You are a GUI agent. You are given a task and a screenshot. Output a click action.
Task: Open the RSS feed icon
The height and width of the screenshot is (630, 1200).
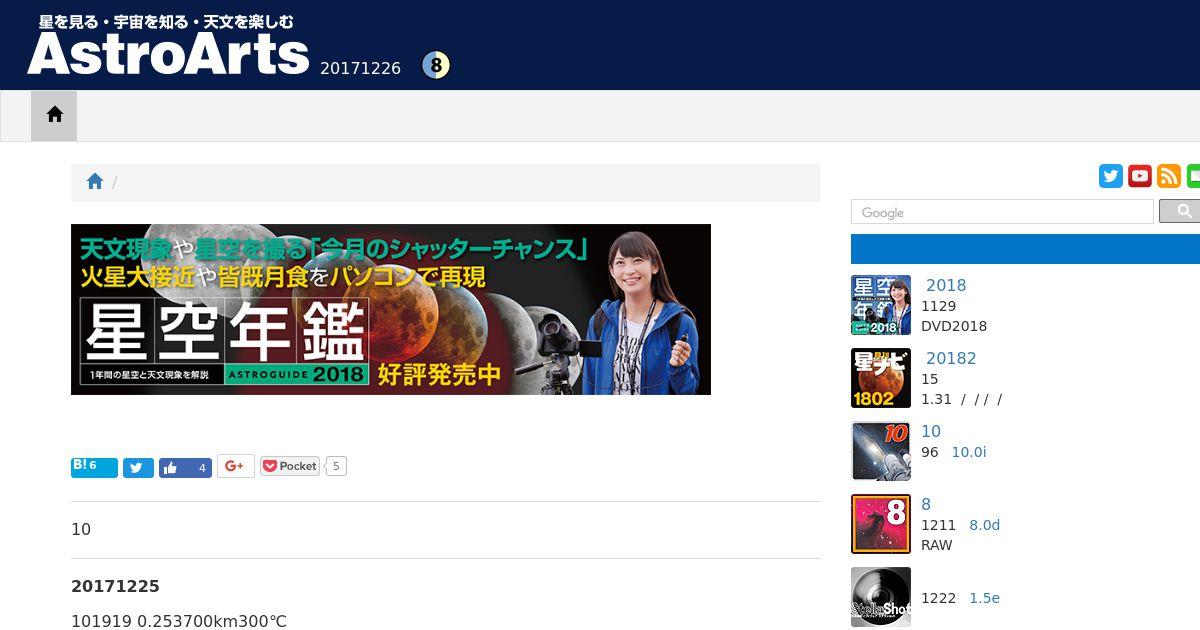pos(1169,176)
